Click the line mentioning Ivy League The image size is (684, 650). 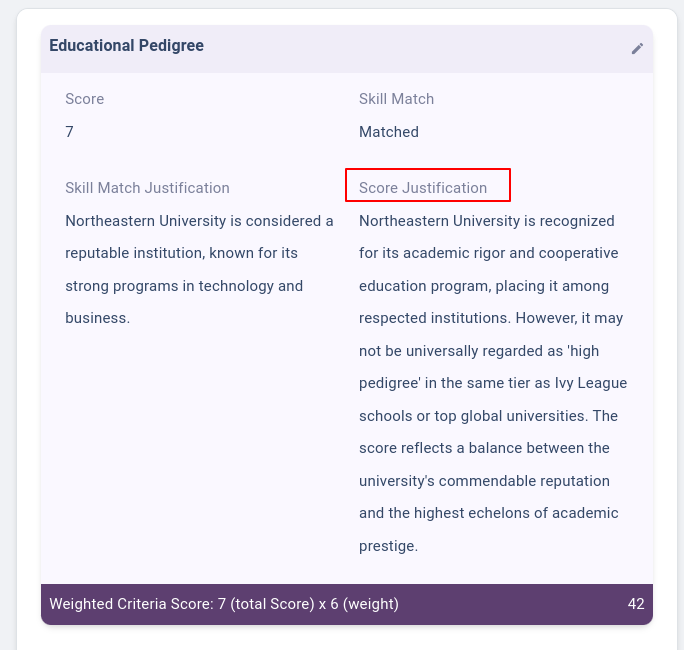tap(493, 383)
